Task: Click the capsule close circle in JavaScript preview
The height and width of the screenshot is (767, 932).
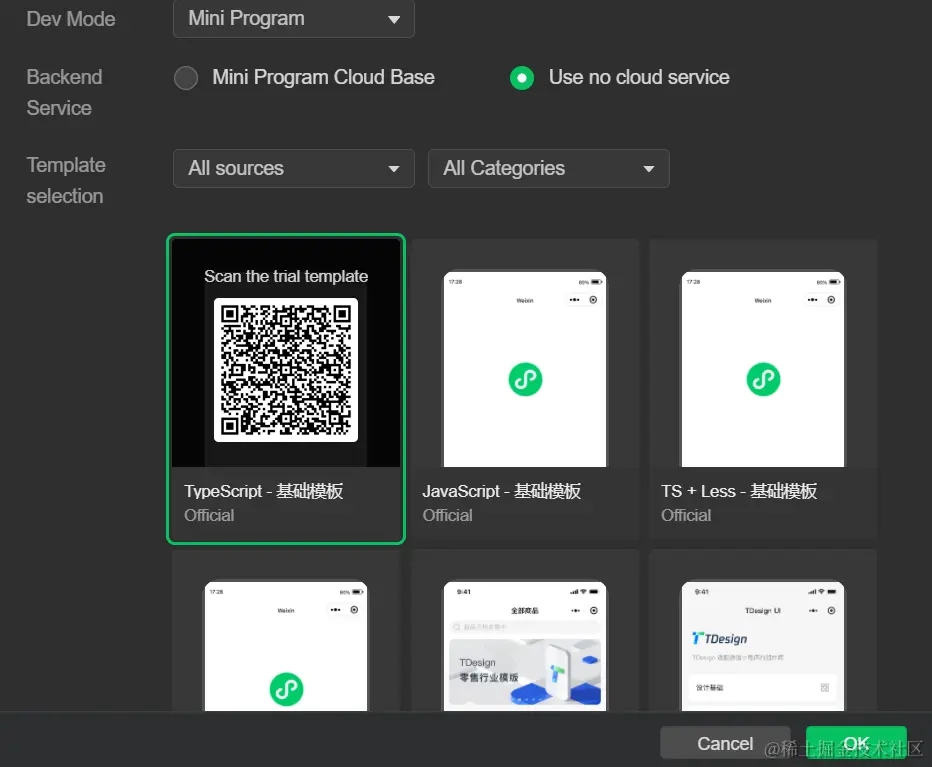Action: (x=593, y=300)
